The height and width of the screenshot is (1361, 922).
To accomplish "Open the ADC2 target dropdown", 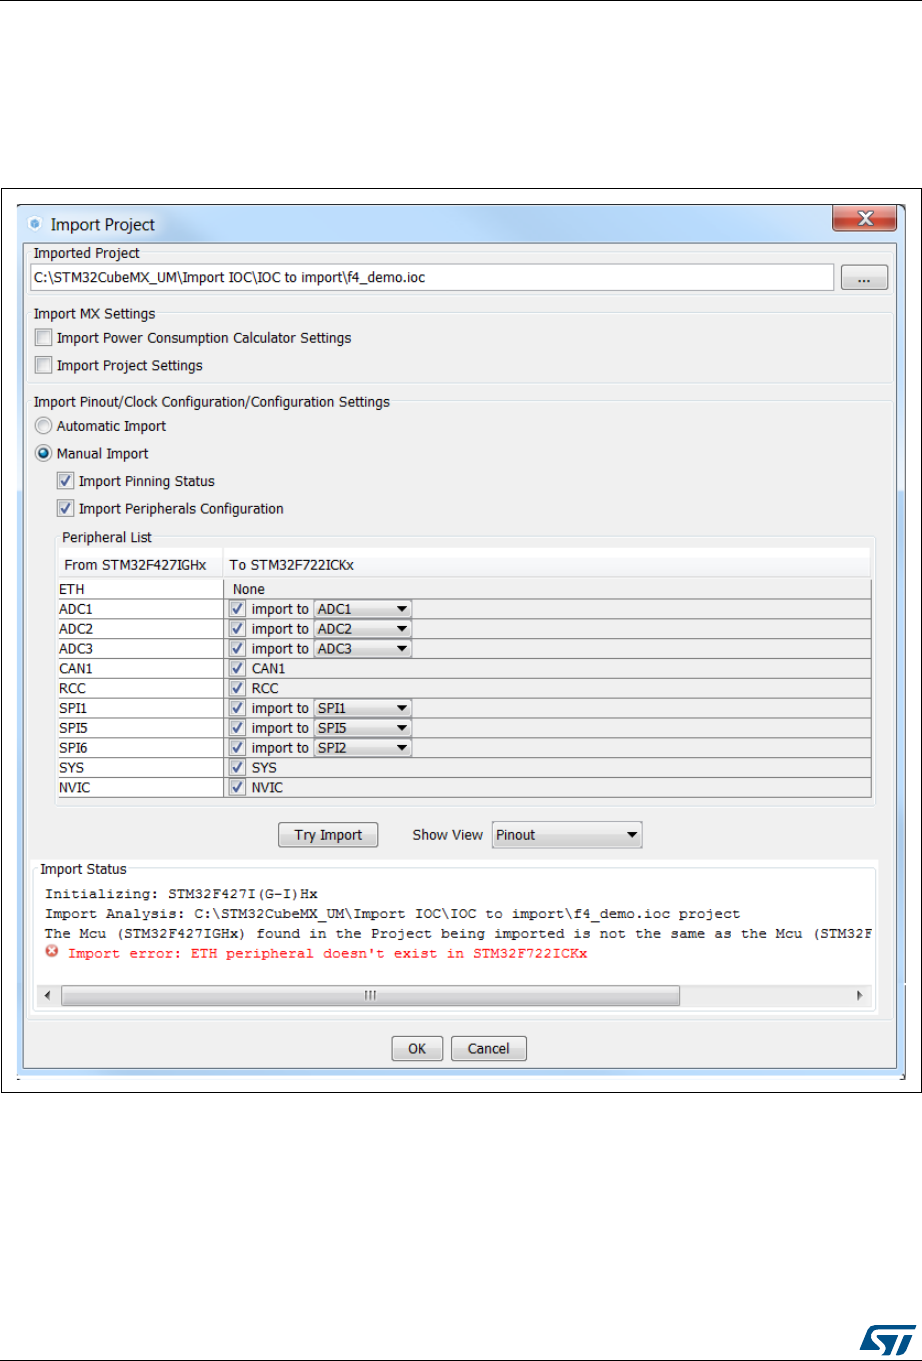I will coord(362,628).
